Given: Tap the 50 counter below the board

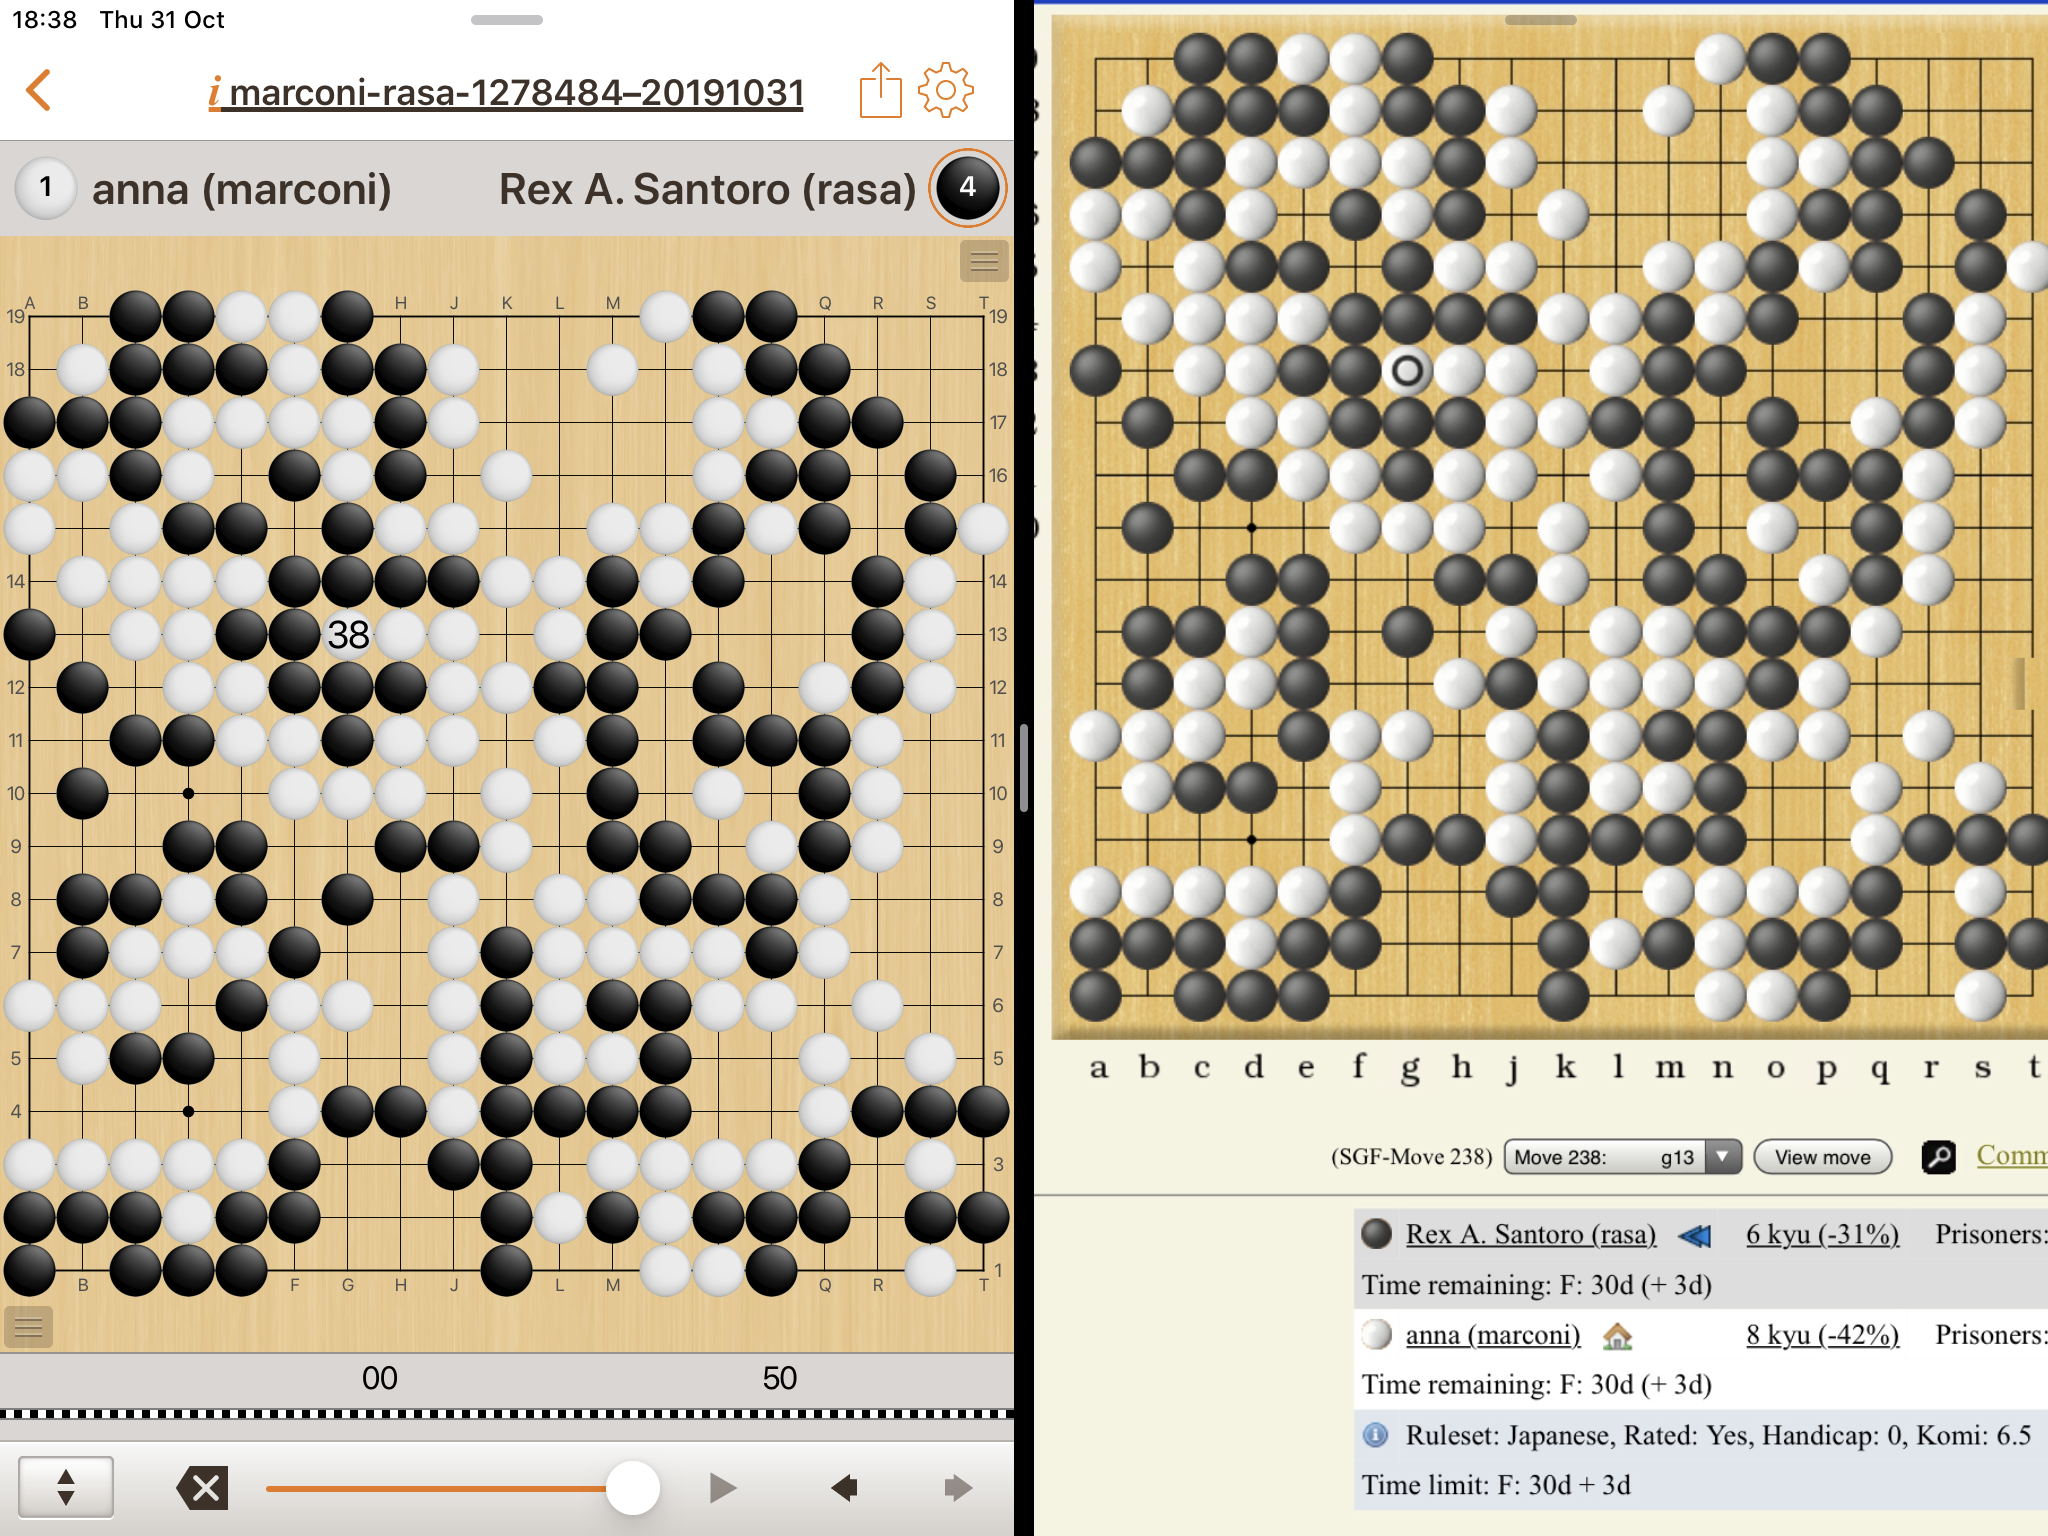Looking at the screenshot, I should click(779, 1378).
